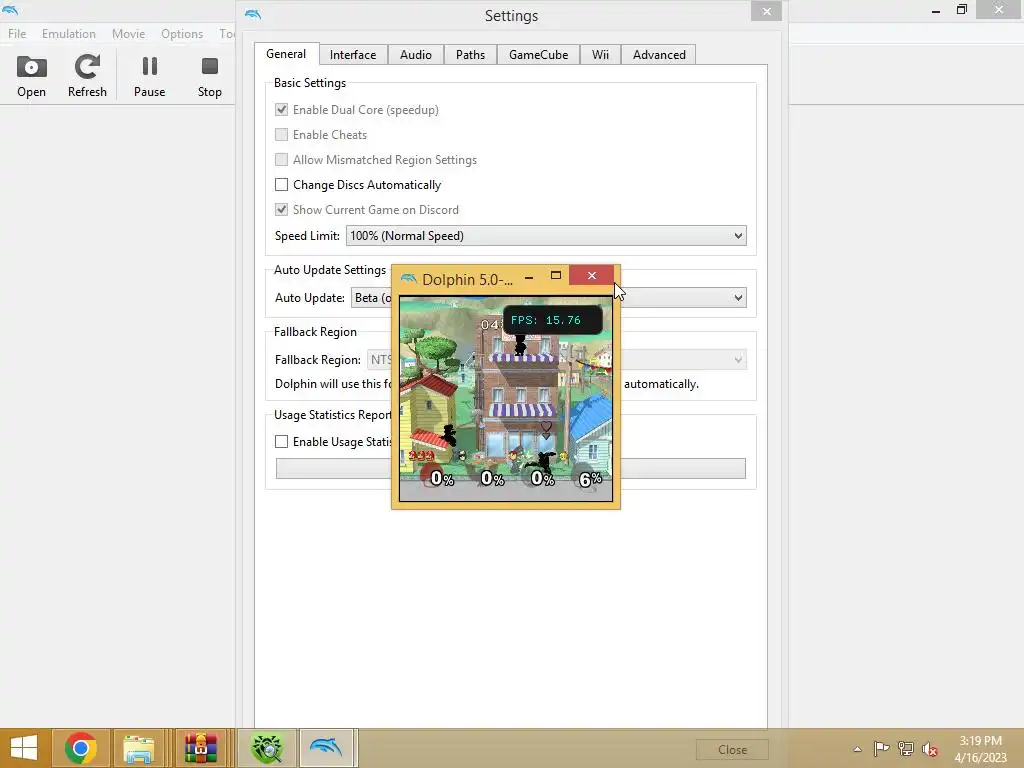Click the muted volume tray icon
This screenshot has width=1024, height=768.
930,749
